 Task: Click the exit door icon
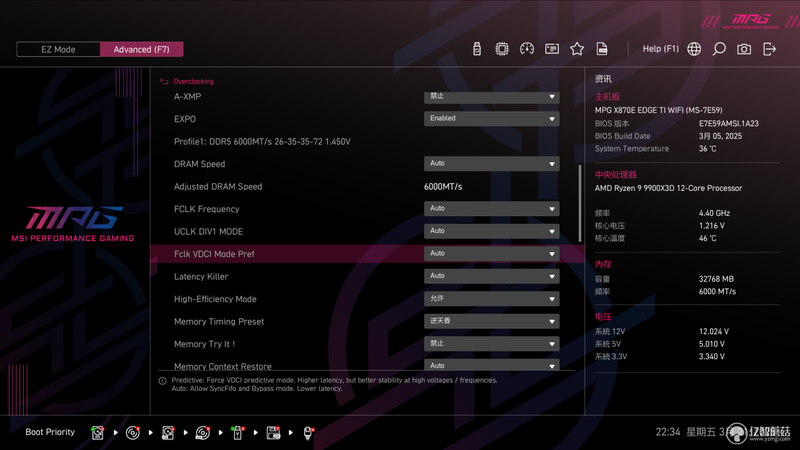769,49
